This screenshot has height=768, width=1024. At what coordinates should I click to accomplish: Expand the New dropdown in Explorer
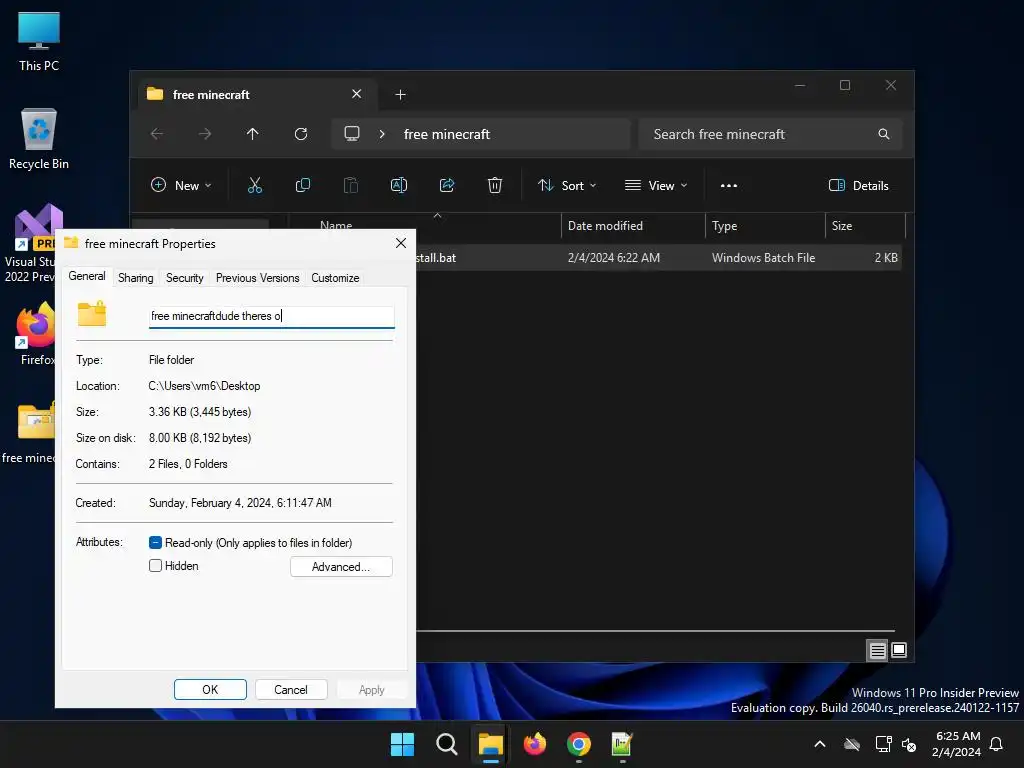pos(181,185)
